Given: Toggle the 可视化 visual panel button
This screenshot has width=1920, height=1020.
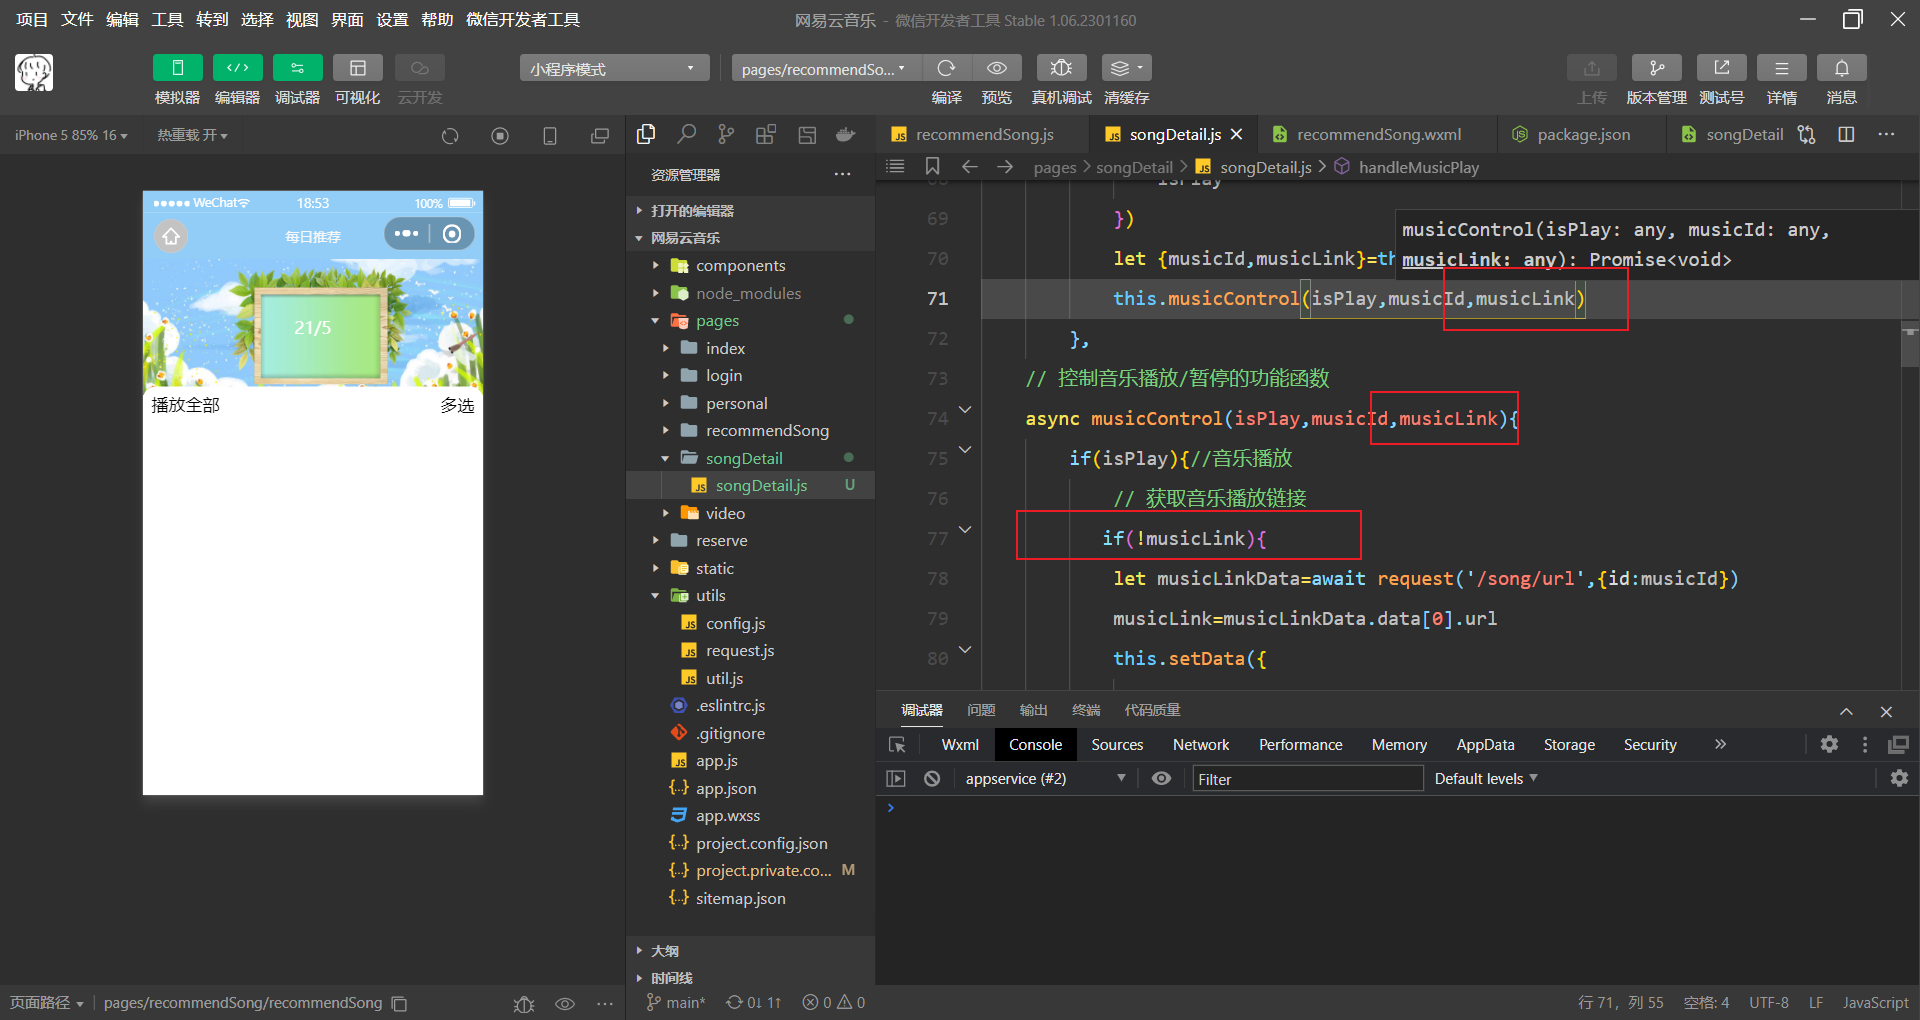Looking at the screenshot, I should coord(357,67).
